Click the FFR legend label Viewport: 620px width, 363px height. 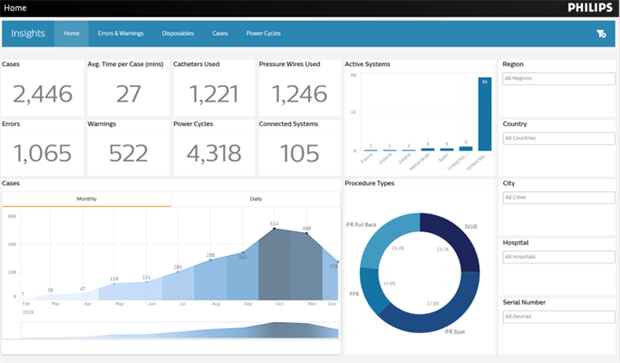[x=354, y=294]
